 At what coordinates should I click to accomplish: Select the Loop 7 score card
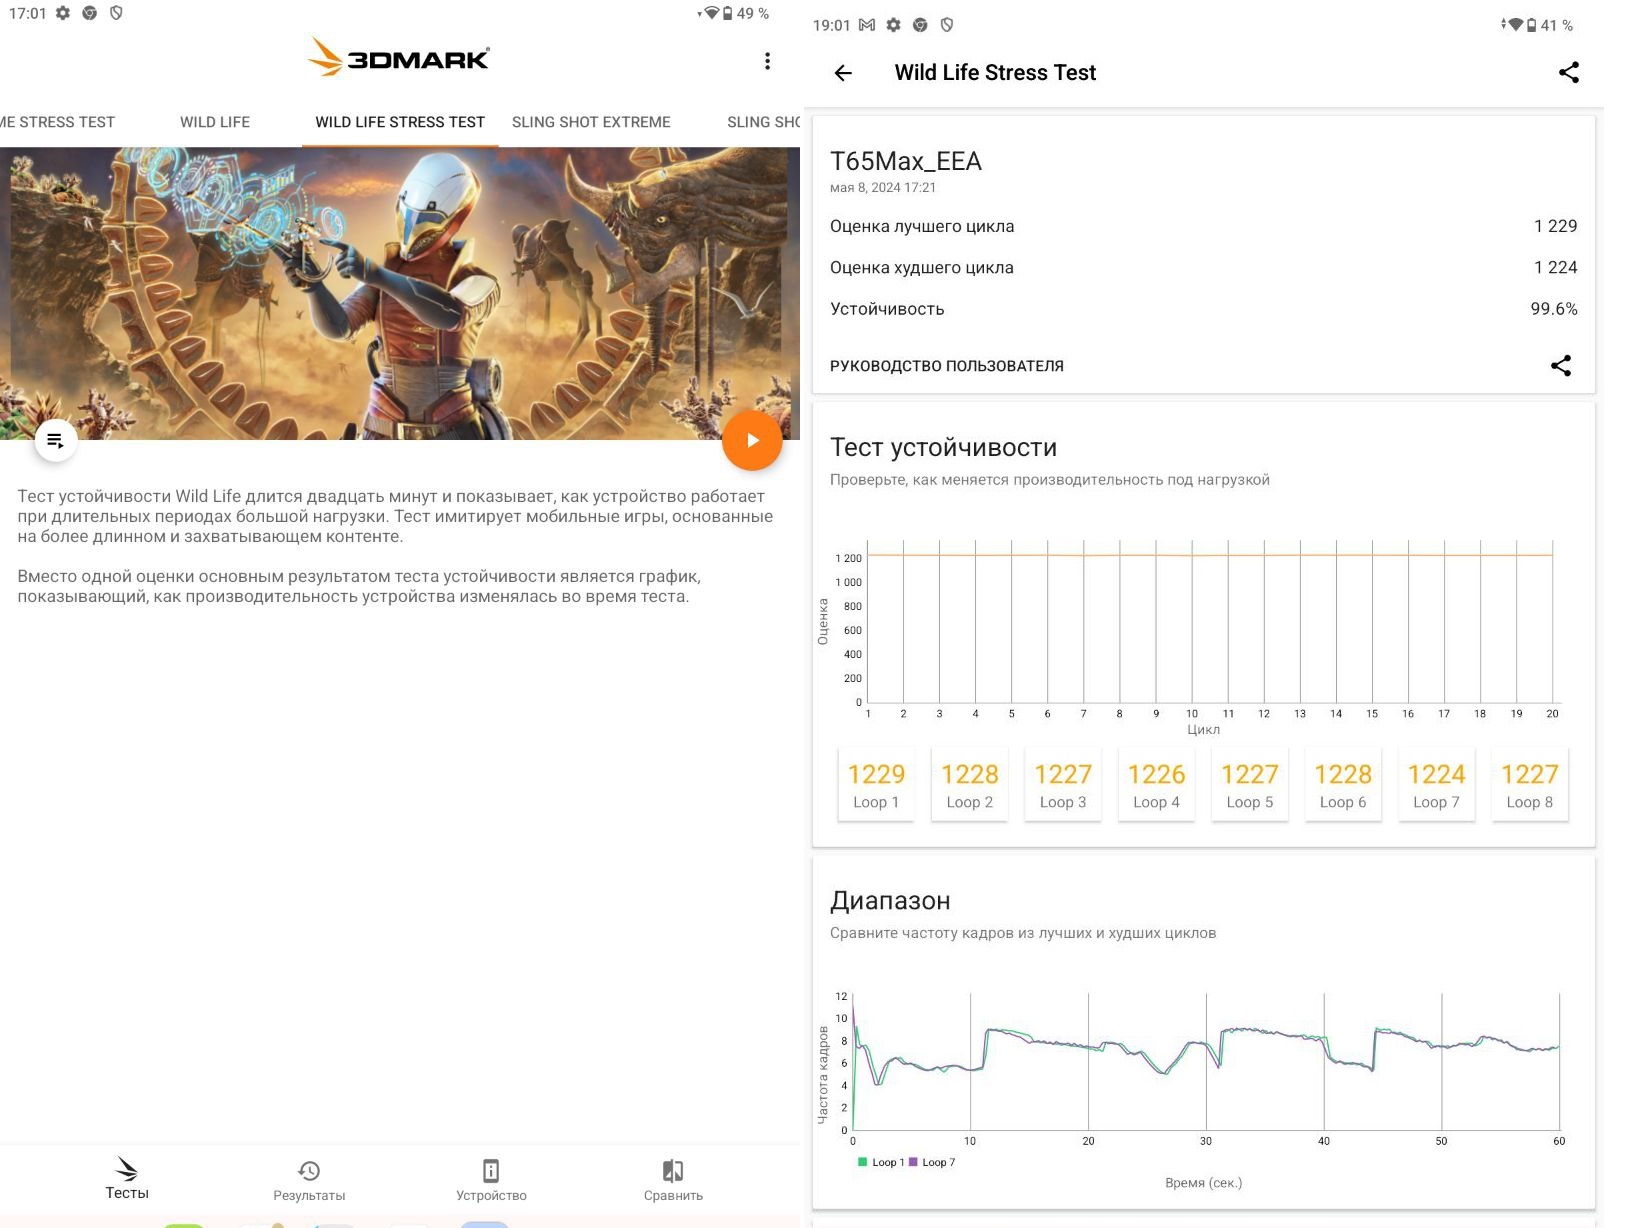(1436, 785)
